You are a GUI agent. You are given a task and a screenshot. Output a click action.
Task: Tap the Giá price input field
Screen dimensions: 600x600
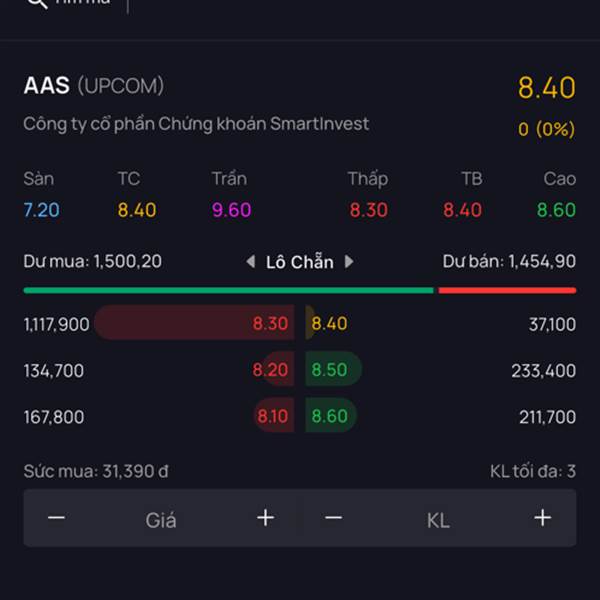coord(161,520)
